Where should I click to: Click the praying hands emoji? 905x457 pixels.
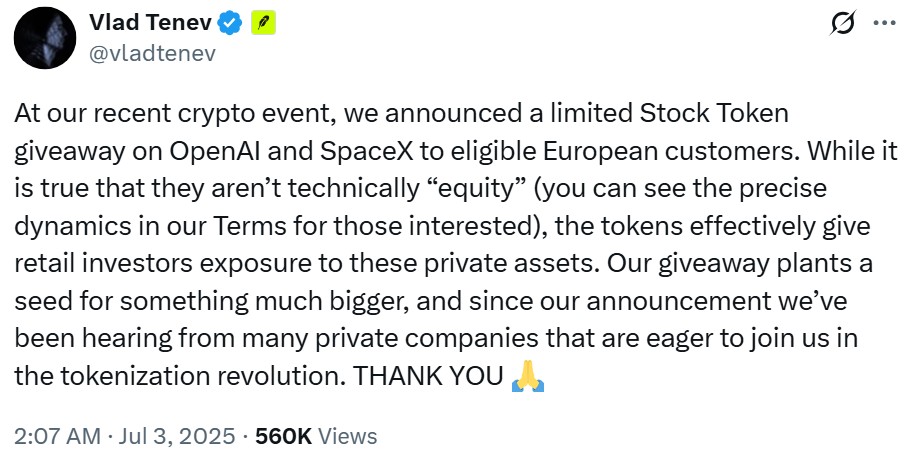tap(527, 376)
